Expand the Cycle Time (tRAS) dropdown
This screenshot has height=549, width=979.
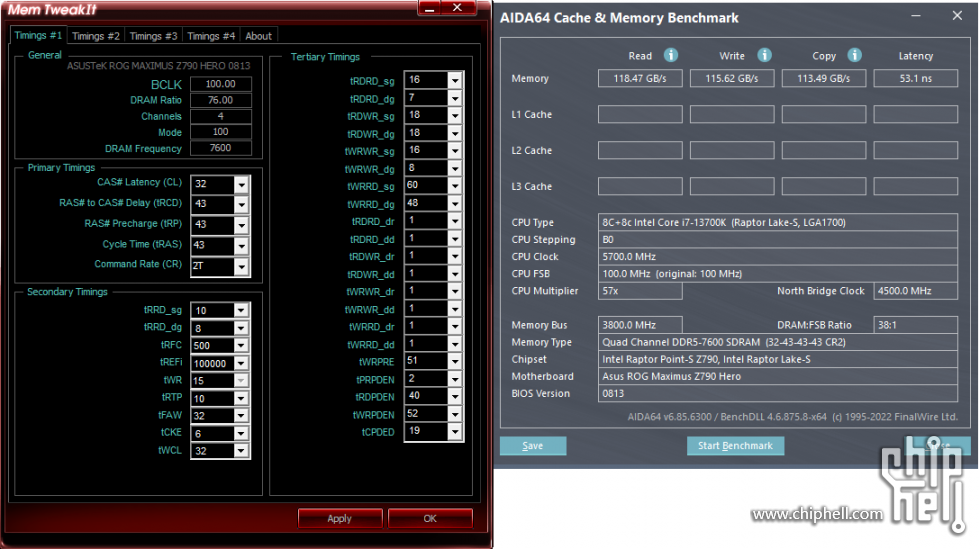click(x=241, y=245)
